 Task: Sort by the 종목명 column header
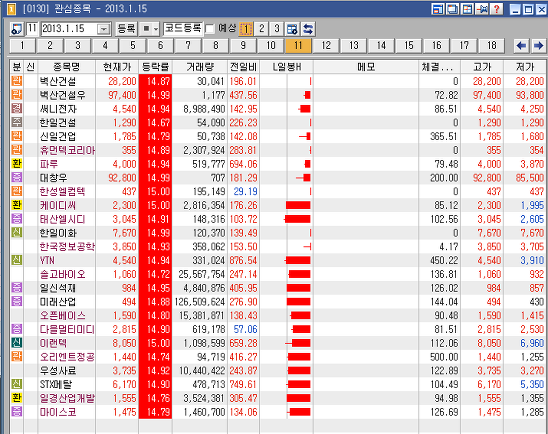click(x=66, y=67)
